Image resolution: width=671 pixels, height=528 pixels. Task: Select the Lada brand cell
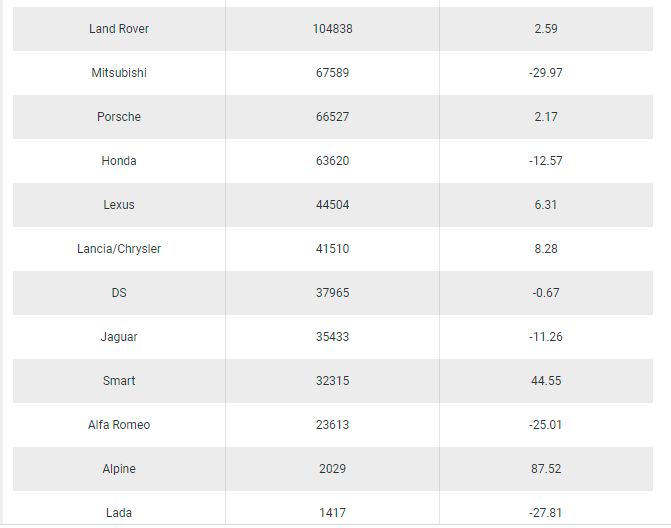119,513
